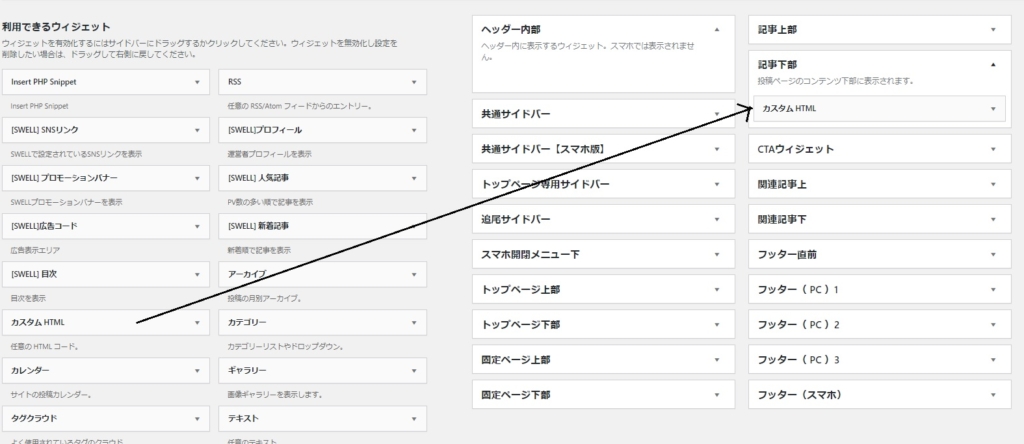
Task: Click the text 任意の HTML コード。
Action: pos(45,347)
